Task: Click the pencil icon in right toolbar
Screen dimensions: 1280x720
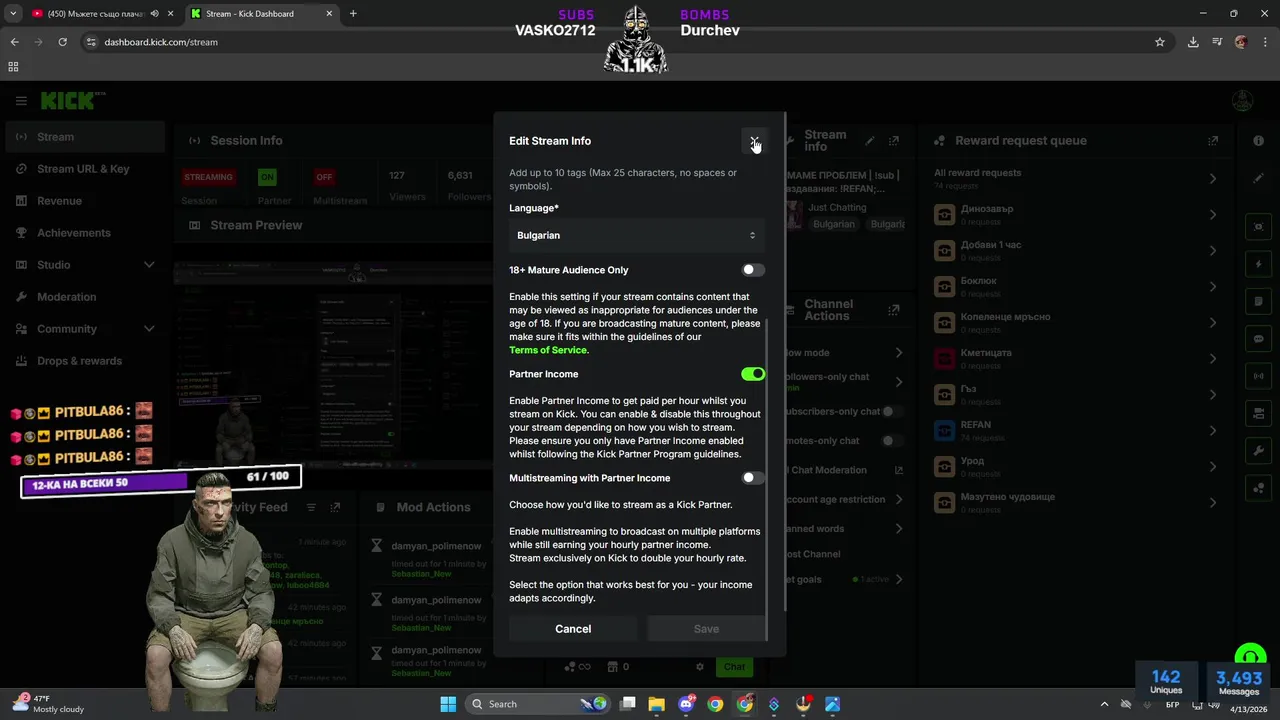Action: [1258, 179]
